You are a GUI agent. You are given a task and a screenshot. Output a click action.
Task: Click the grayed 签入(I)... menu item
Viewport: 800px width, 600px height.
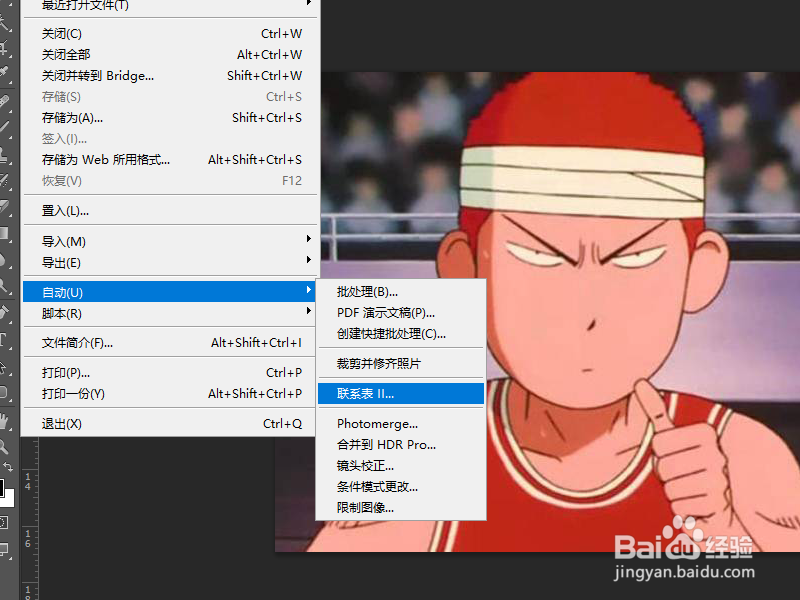tap(170, 138)
